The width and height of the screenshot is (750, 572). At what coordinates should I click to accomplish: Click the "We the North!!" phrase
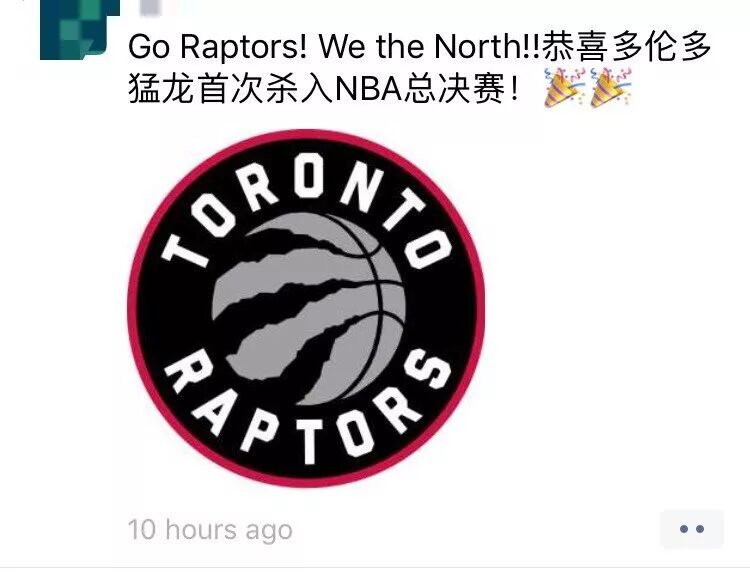coord(429,46)
